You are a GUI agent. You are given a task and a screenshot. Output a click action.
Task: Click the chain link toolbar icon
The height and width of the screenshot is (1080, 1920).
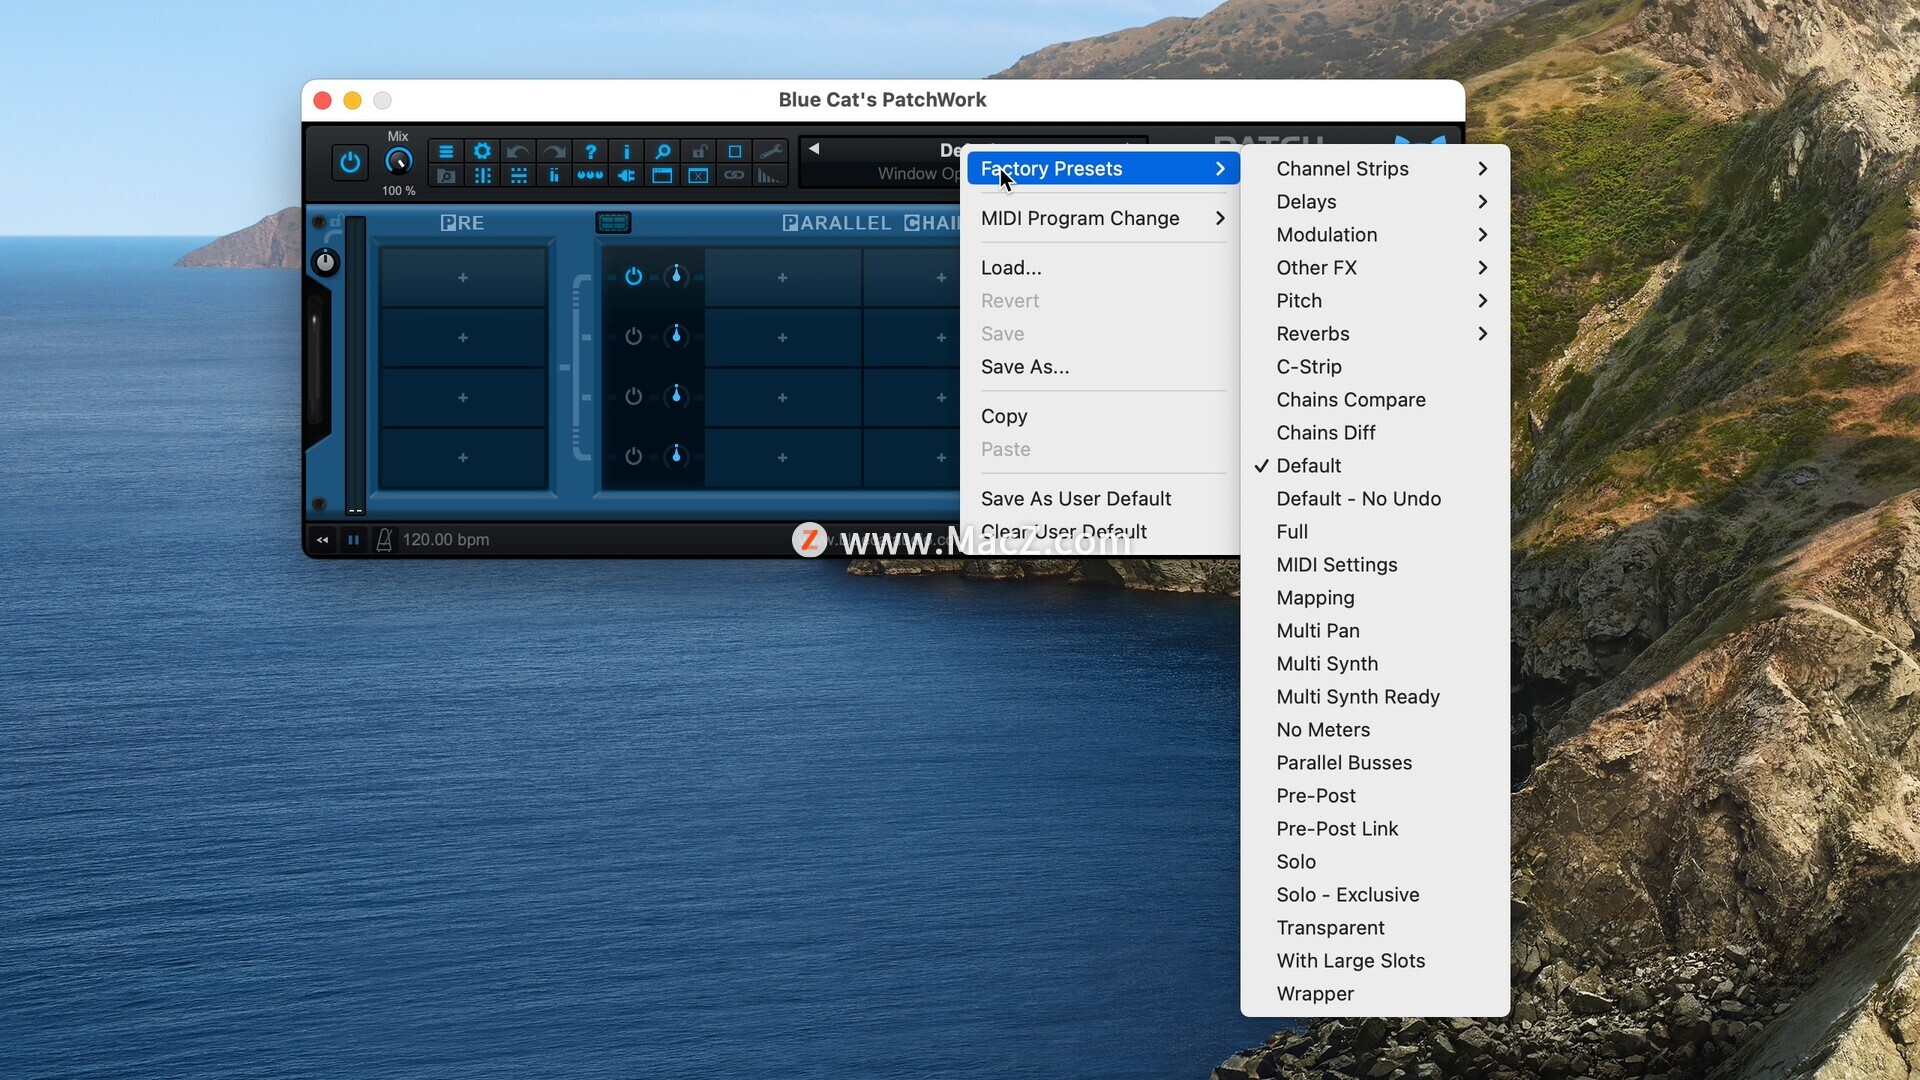(735, 176)
